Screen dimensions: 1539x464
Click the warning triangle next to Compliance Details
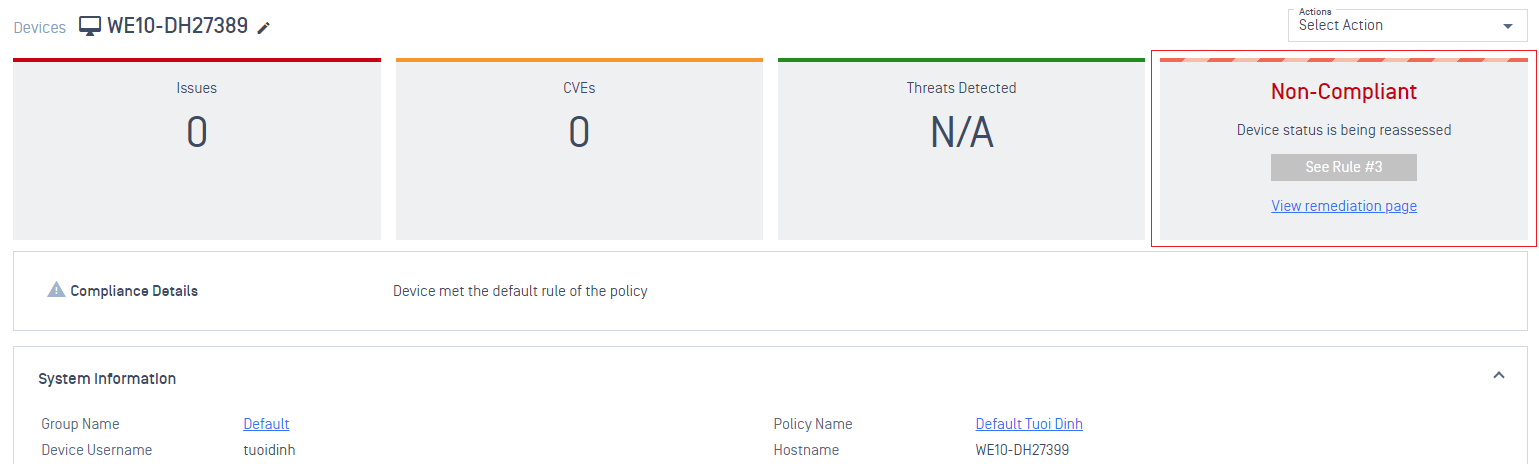tap(57, 291)
